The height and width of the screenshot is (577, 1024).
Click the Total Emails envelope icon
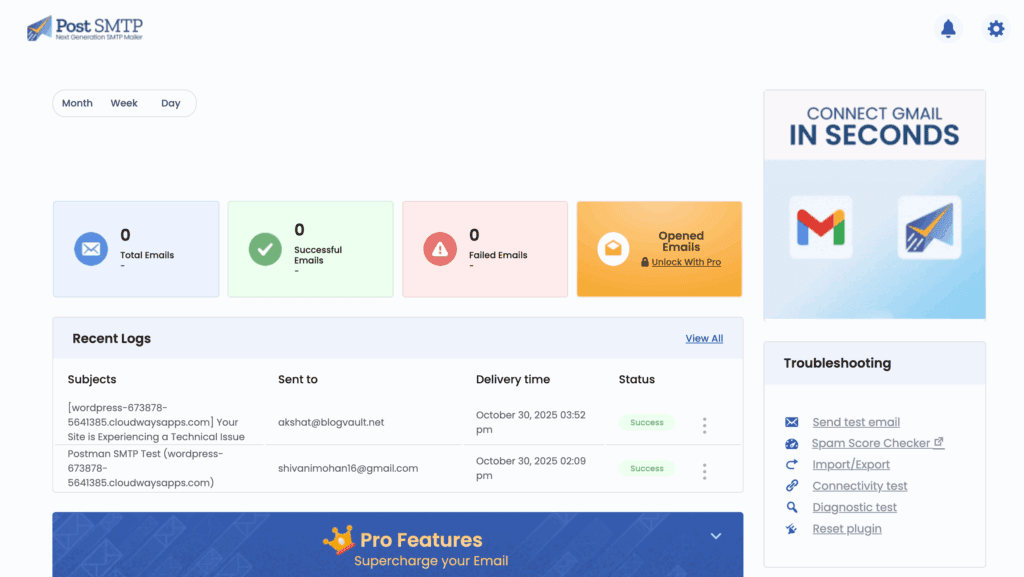click(91, 249)
